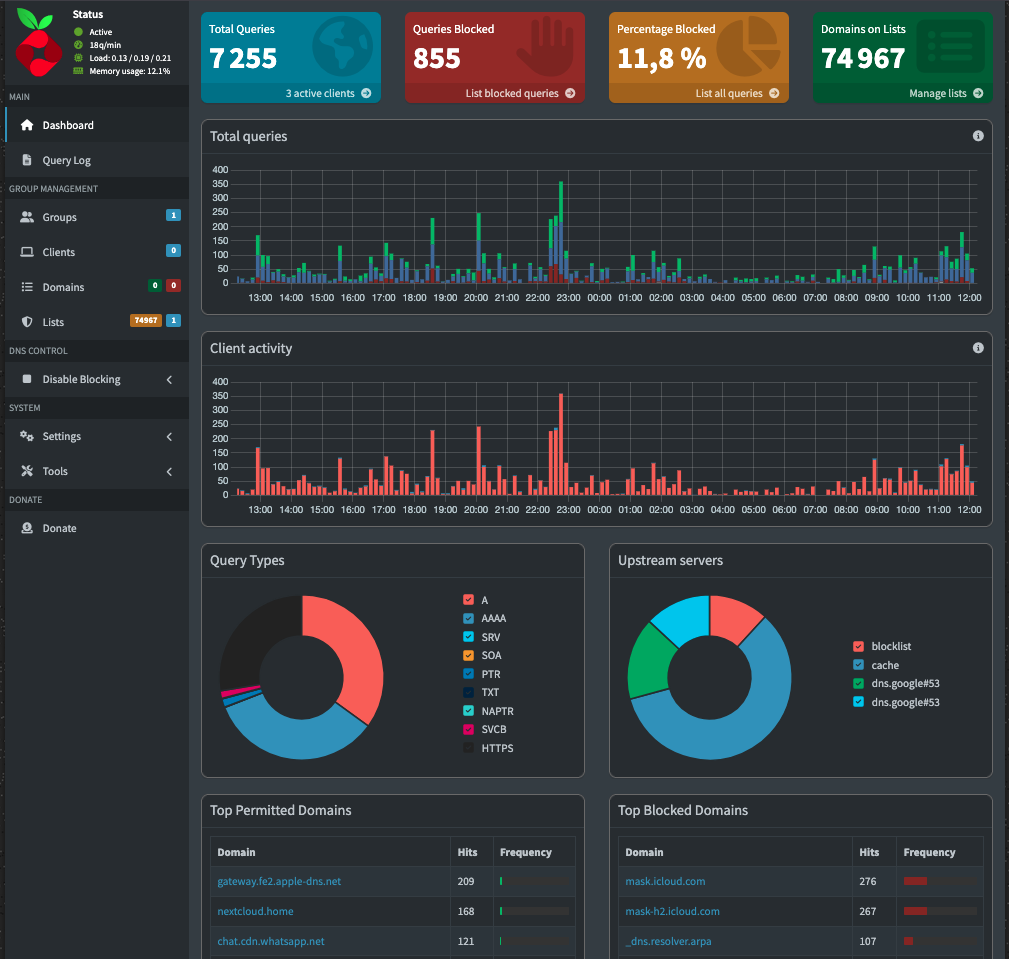Viewport: 1009px width, 959px height.
Task: Click the Total queries info icon
Action: tap(978, 136)
